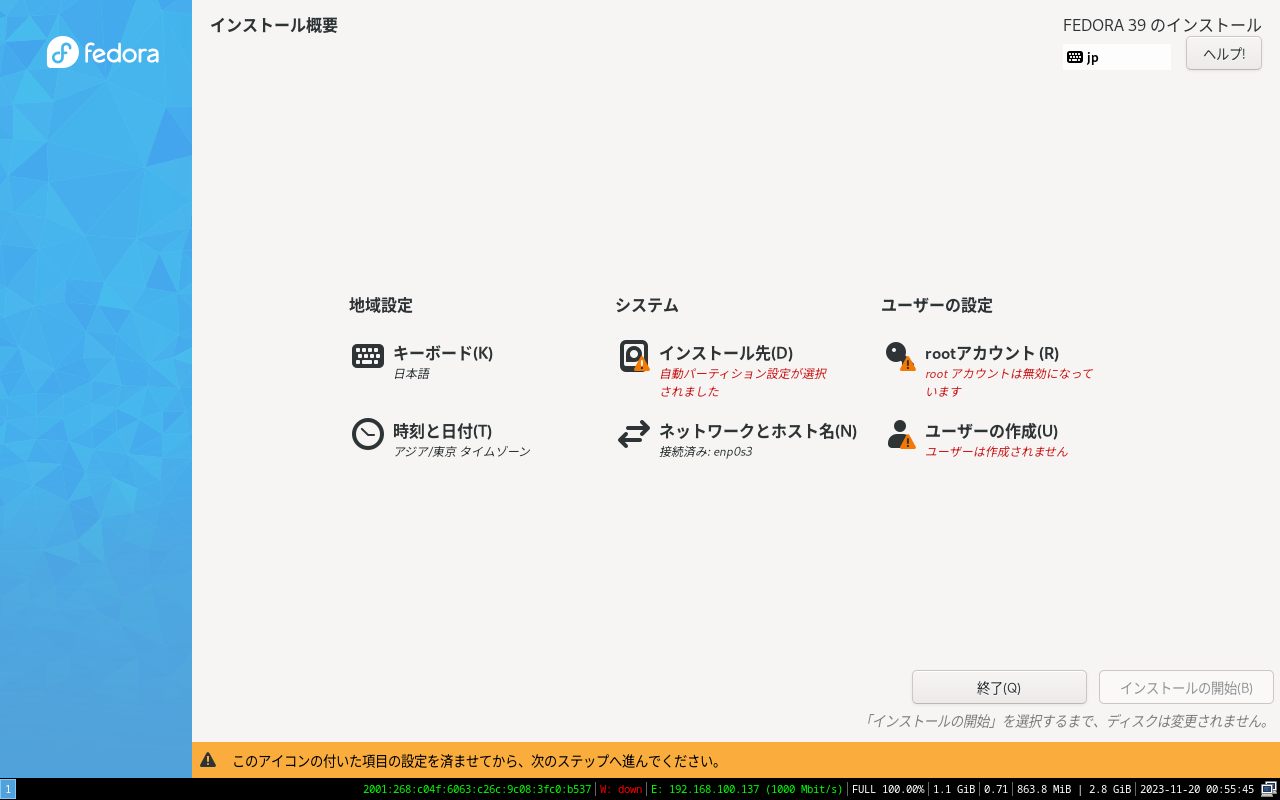1280x800 pixels.
Task: Click the 863.8 MiB | 2.8 GiB memory entry
Action: 1074,789
